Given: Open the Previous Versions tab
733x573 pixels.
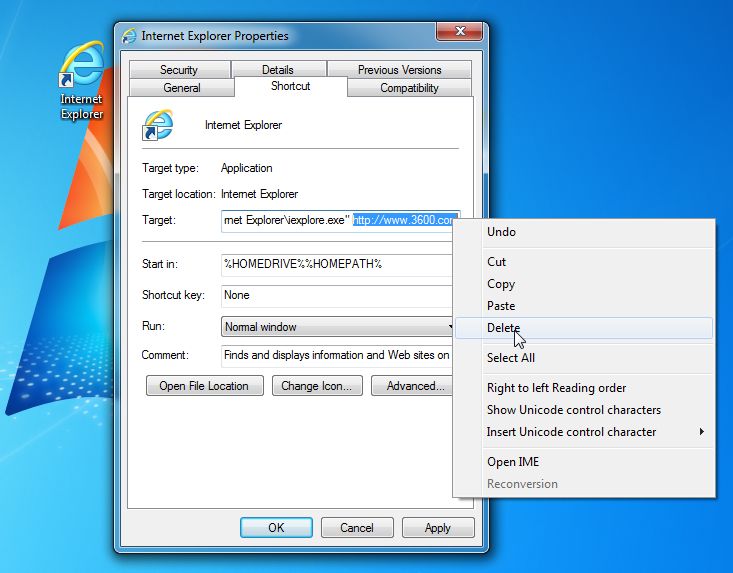Looking at the screenshot, I should point(400,70).
